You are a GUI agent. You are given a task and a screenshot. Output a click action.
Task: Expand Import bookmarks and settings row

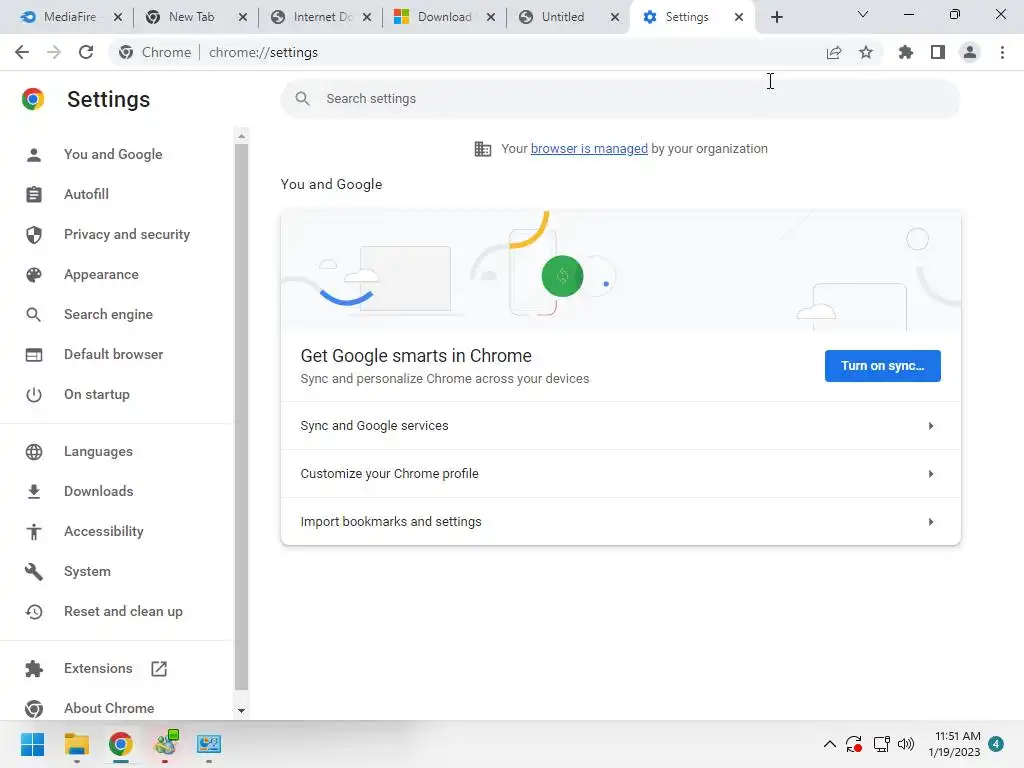[620, 521]
